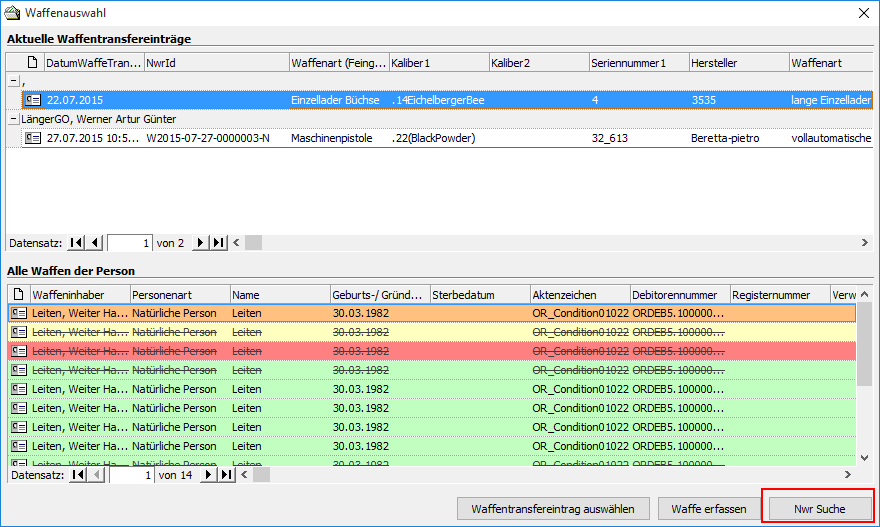Click the record icon of the 22.07.2015 entry
This screenshot has width=880, height=527.
33,100
